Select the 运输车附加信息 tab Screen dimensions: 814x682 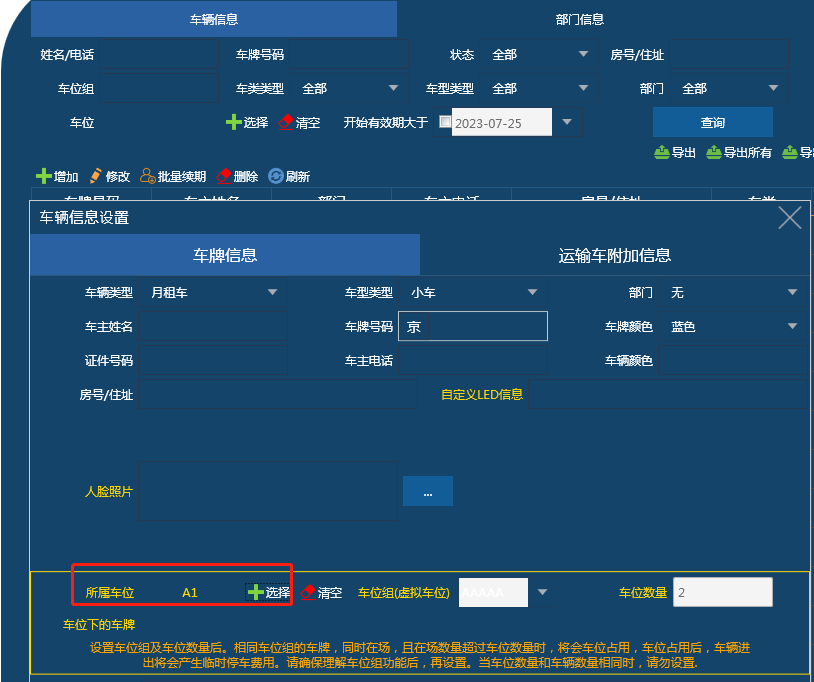(x=615, y=255)
